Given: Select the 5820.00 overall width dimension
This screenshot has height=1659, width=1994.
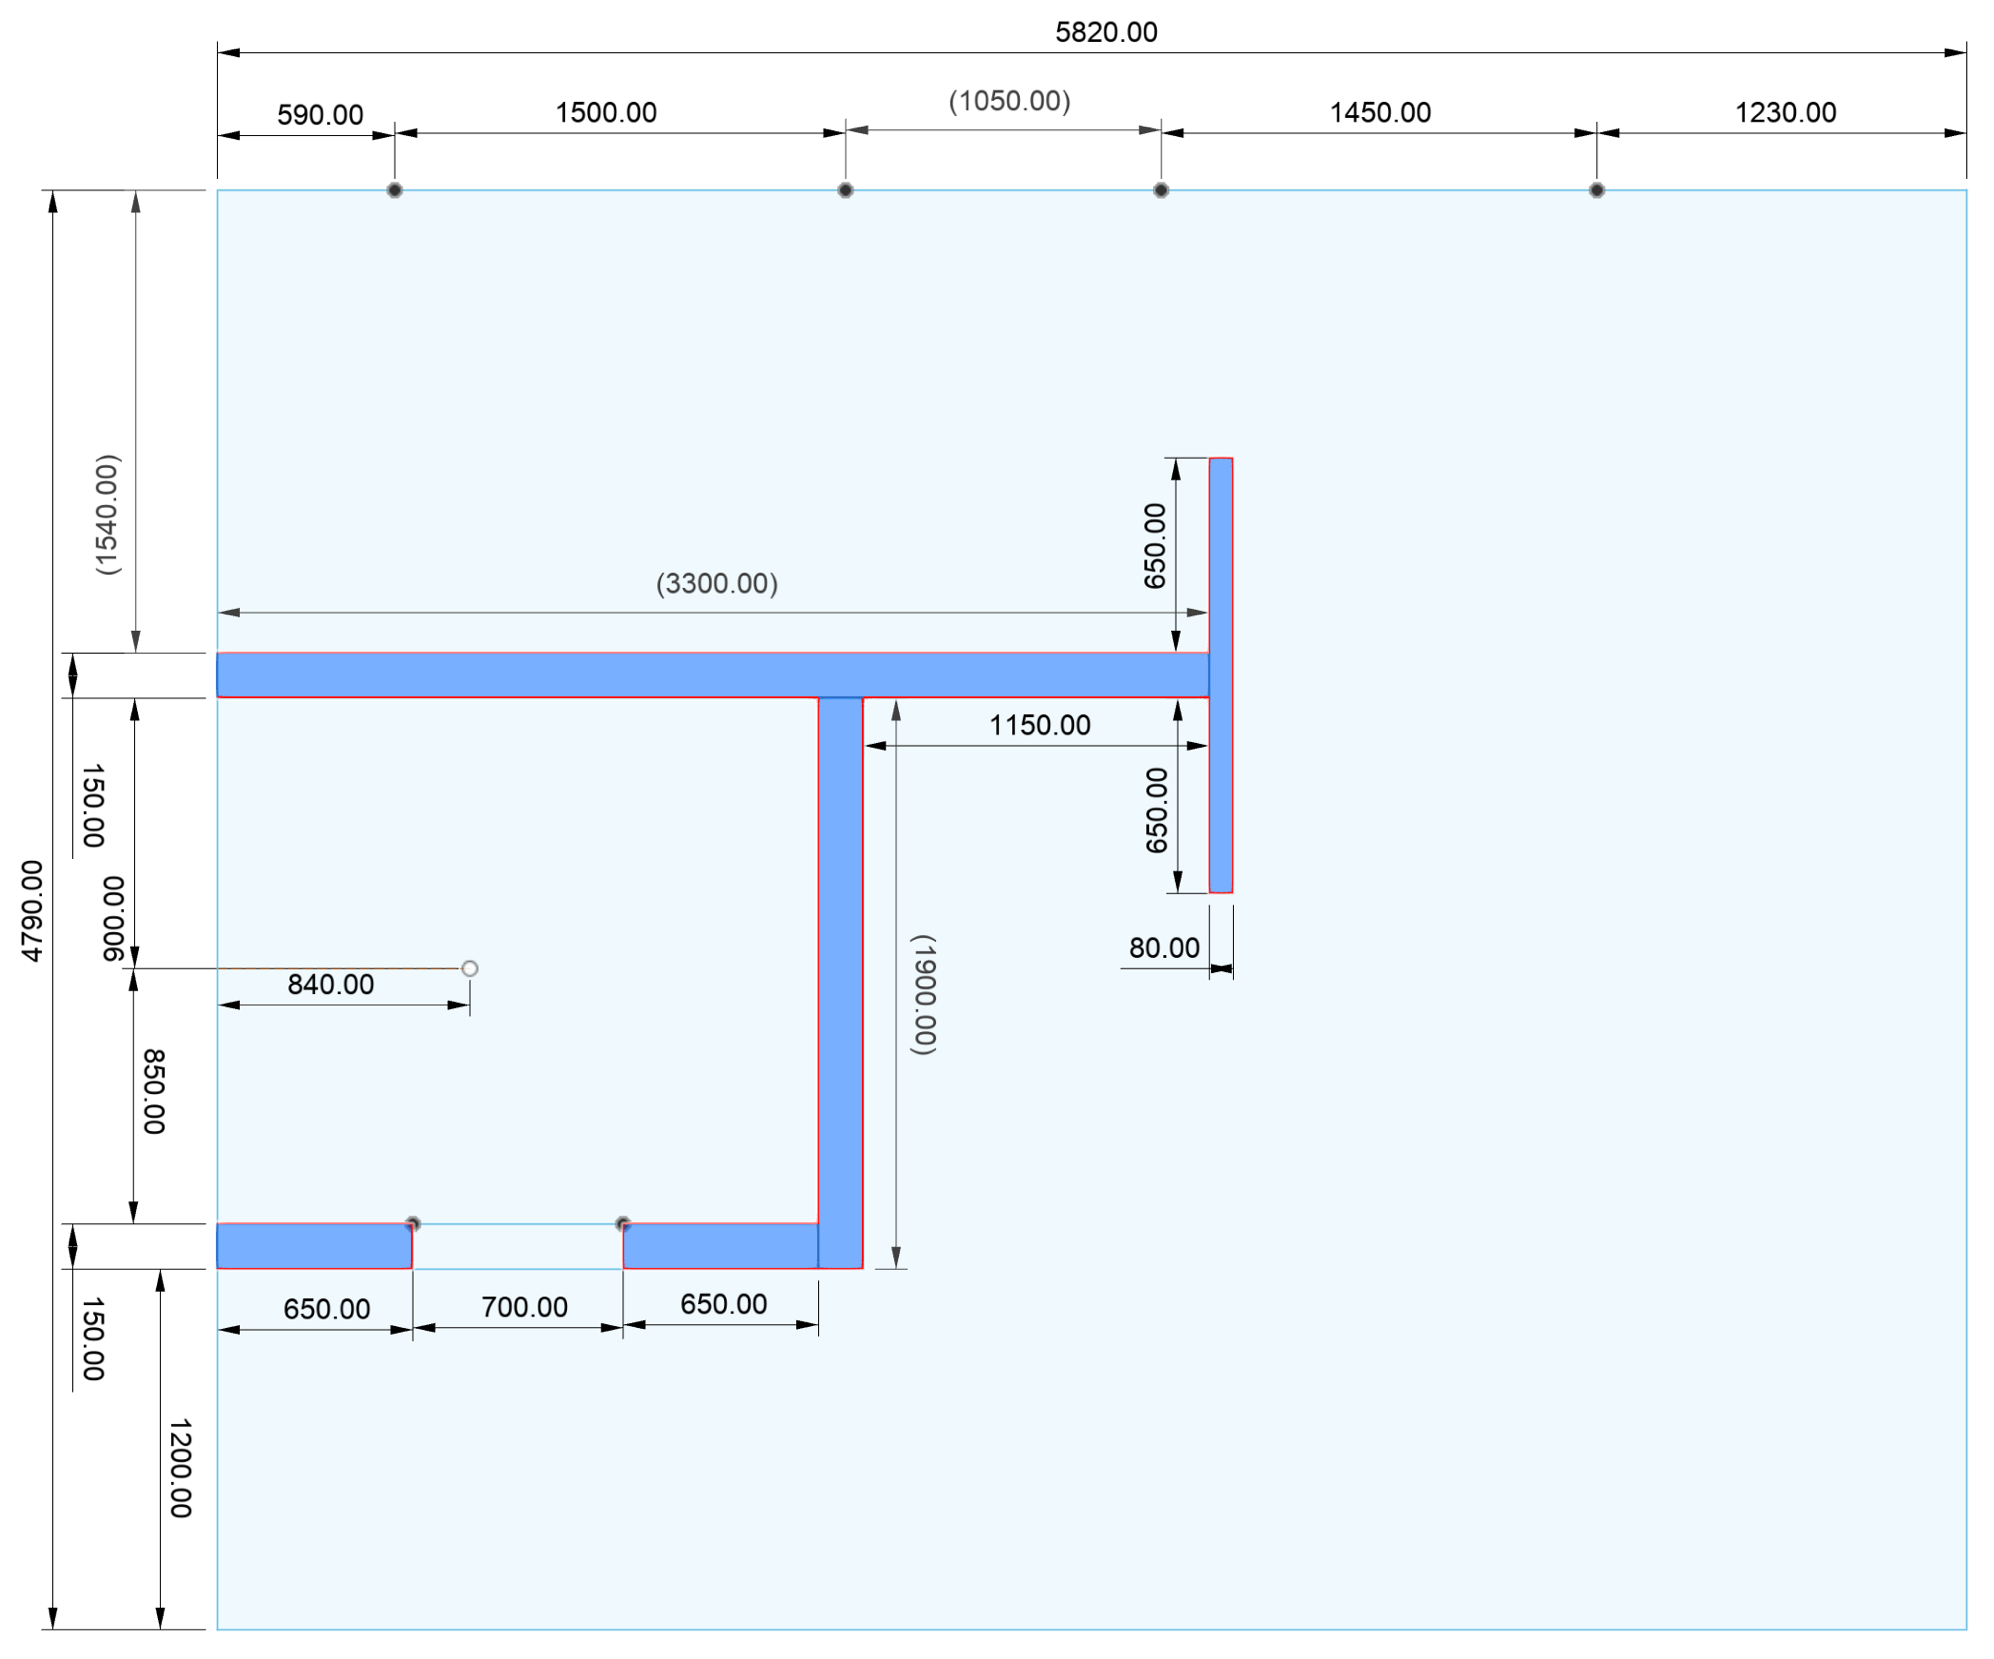Looking at the screenshot, I should click(1105, 32).
